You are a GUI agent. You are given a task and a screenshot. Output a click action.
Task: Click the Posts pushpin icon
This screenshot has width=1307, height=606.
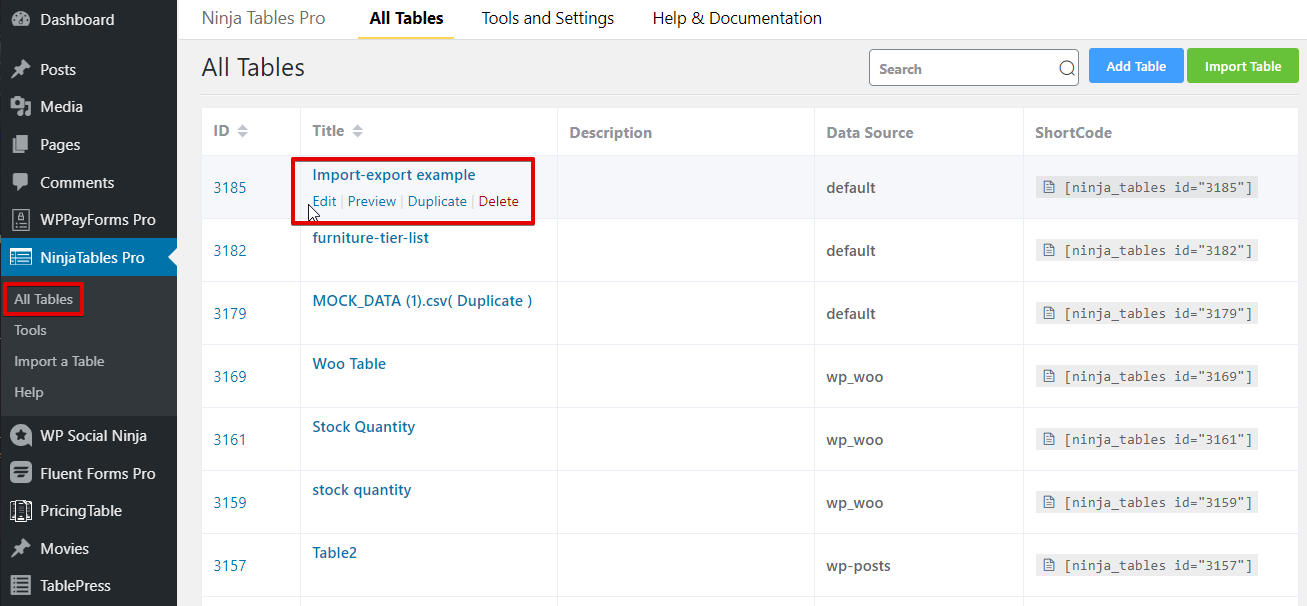[20, 69]
